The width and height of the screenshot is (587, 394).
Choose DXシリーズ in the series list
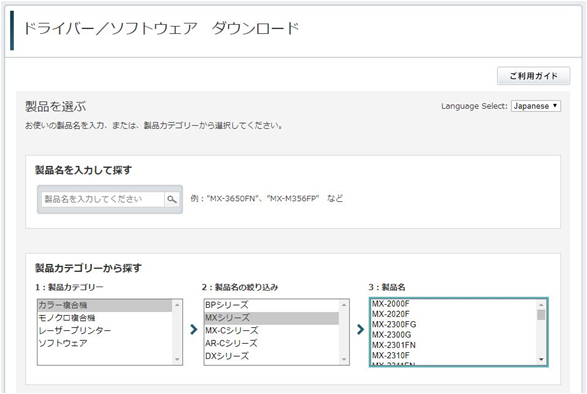(x=271, y=356)
